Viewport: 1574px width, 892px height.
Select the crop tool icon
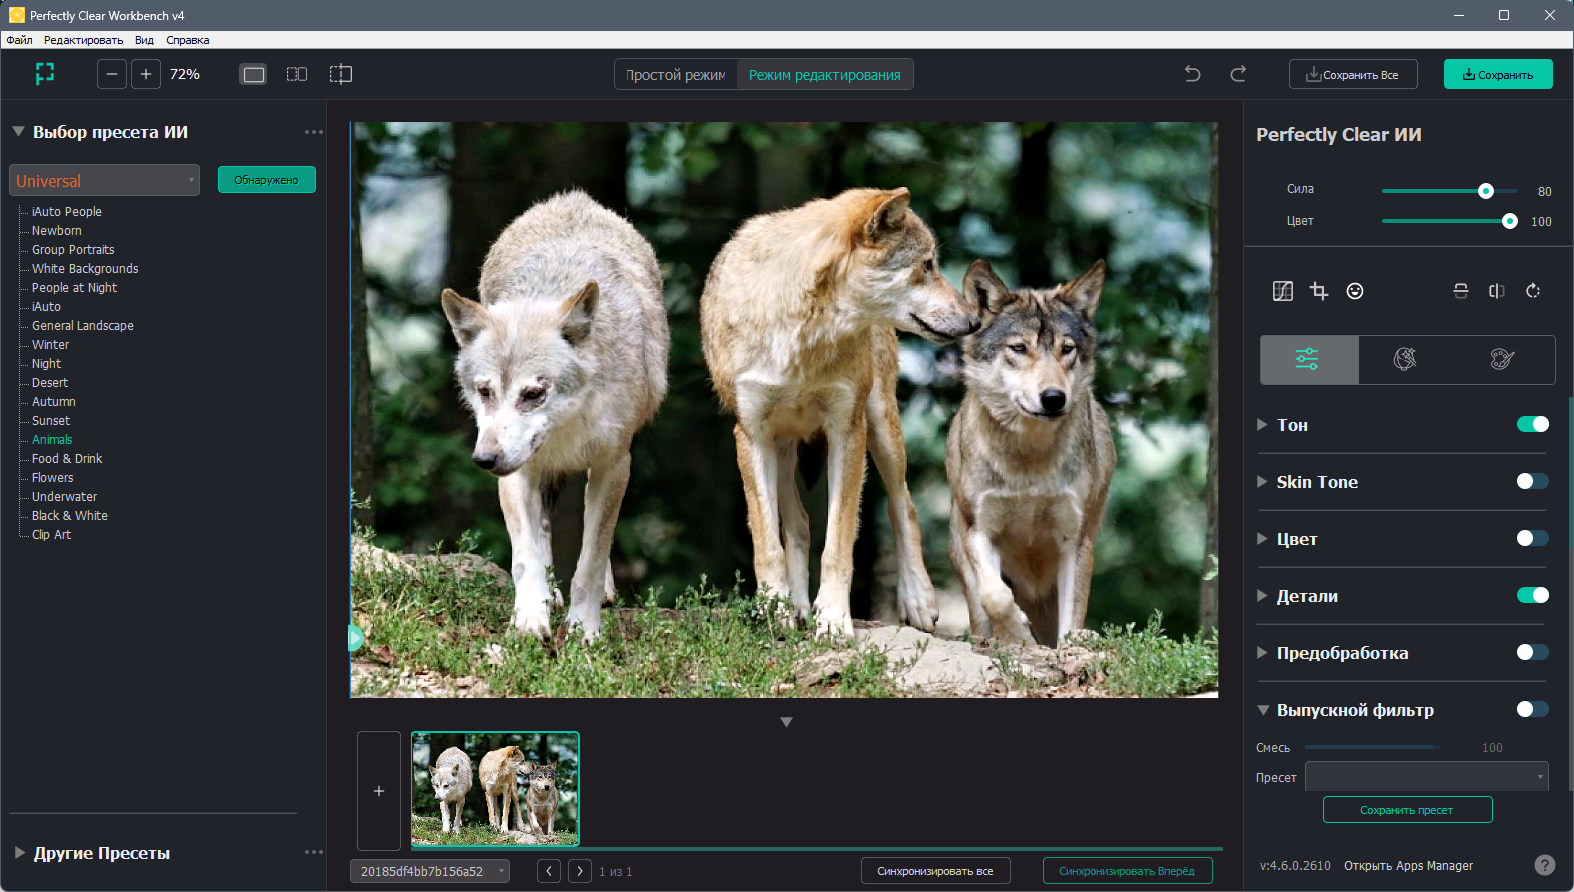click(1318, 291)
